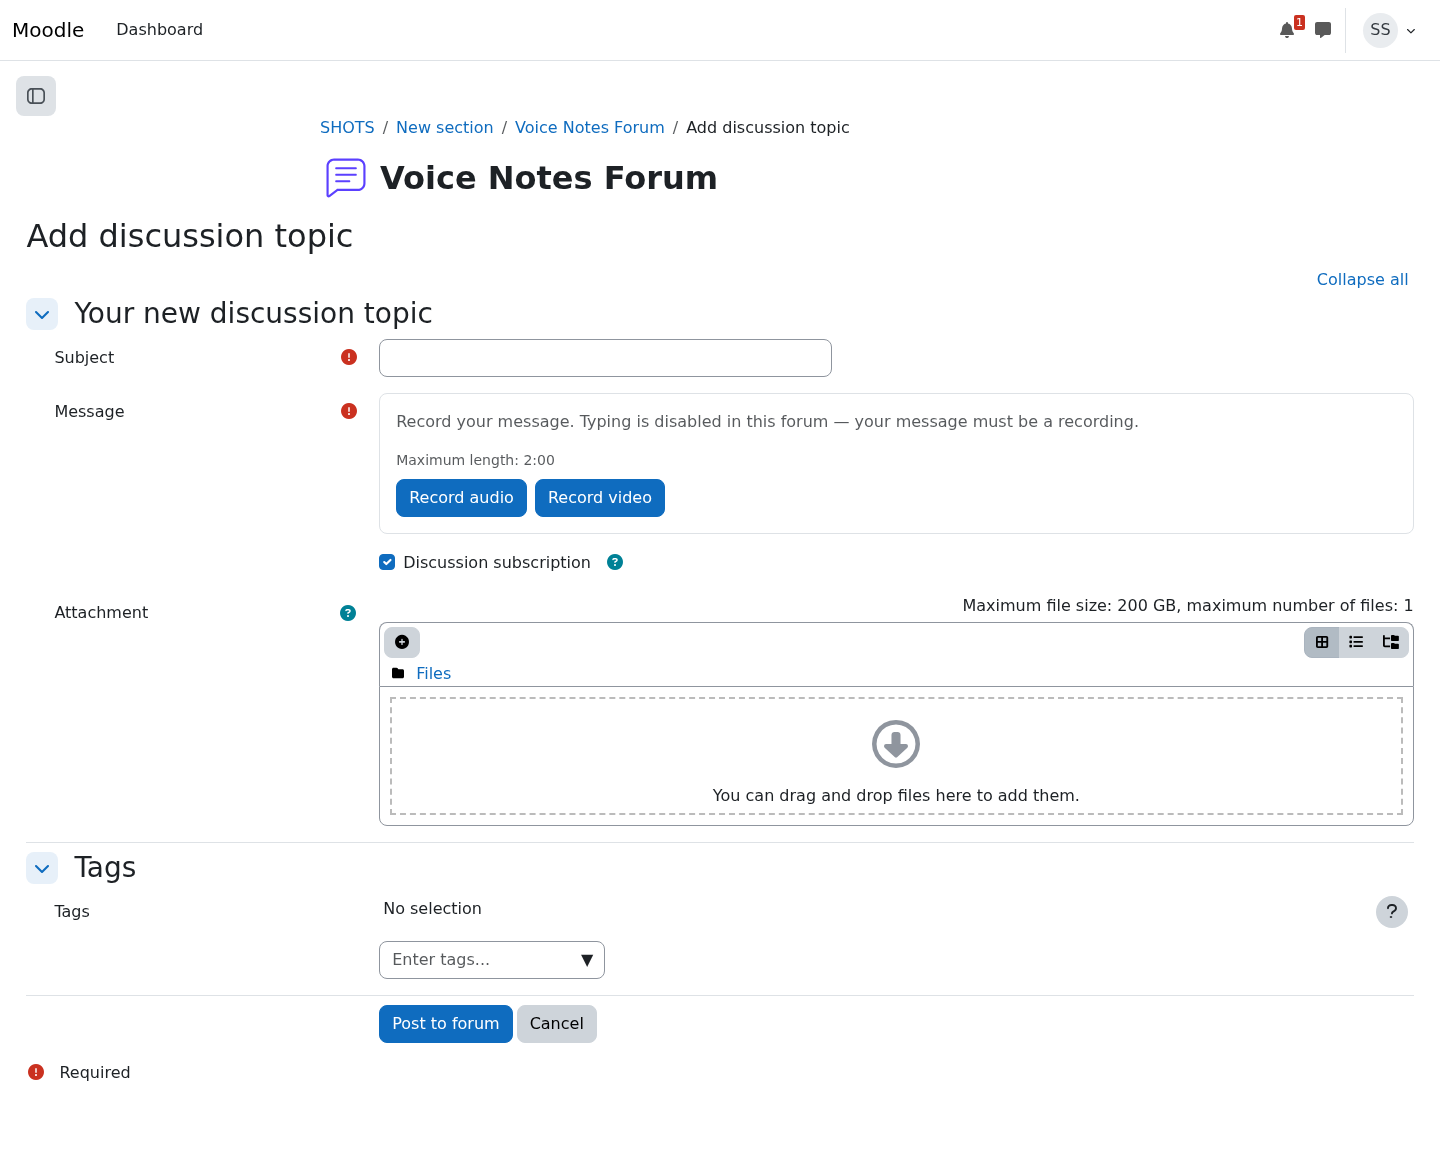Switch file view to details list

[x=1356, y=642]
